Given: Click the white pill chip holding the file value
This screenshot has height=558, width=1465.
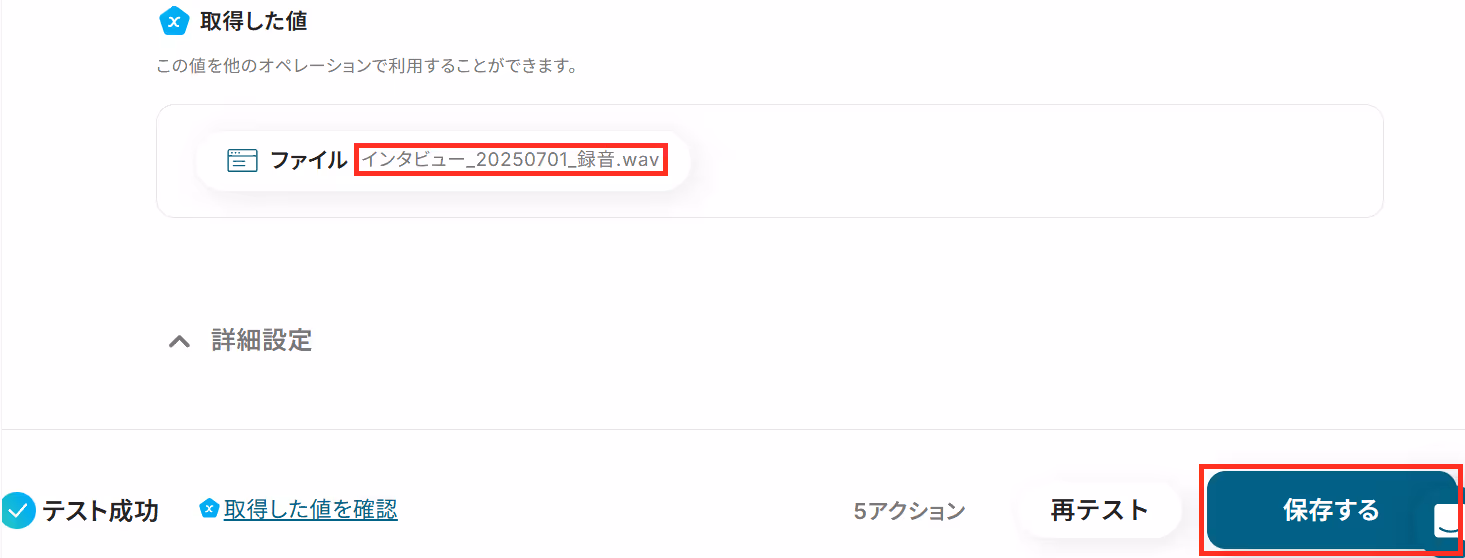Looking at the screenshot, I should (443, 160).
